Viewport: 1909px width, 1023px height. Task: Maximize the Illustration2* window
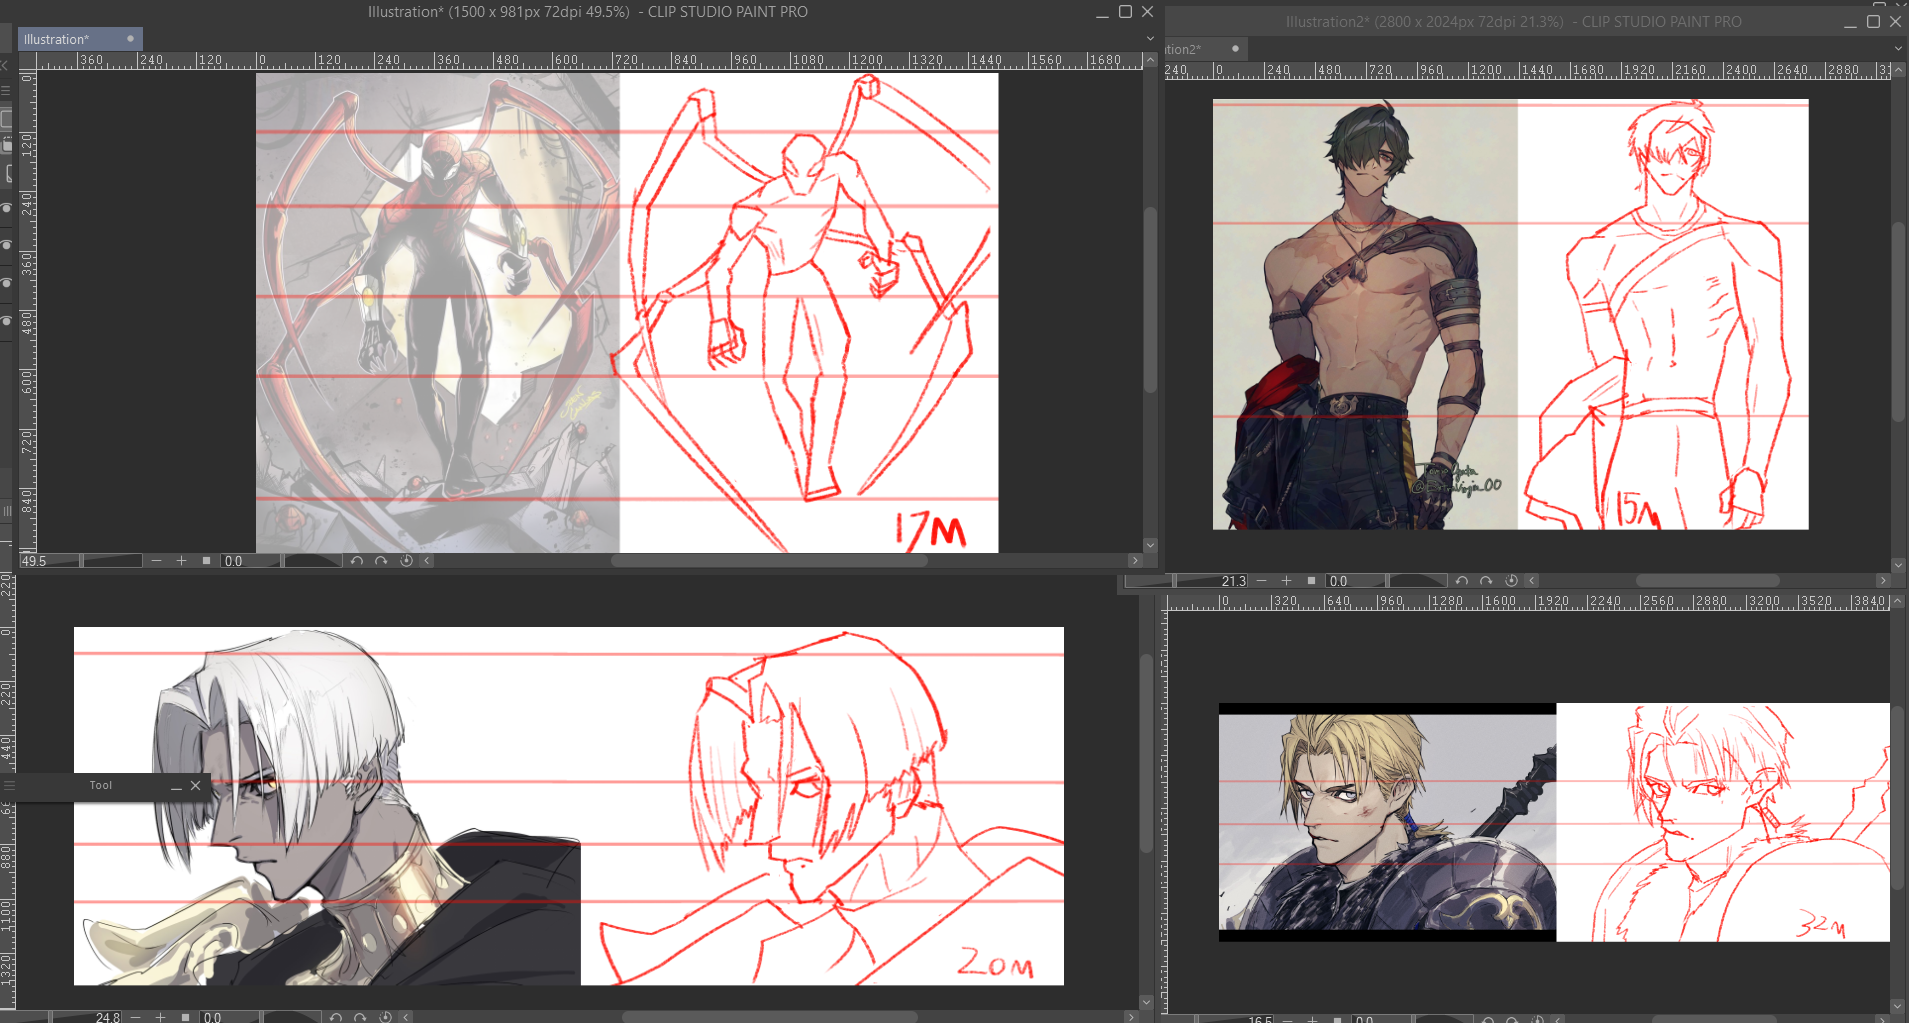point(1873,21)
